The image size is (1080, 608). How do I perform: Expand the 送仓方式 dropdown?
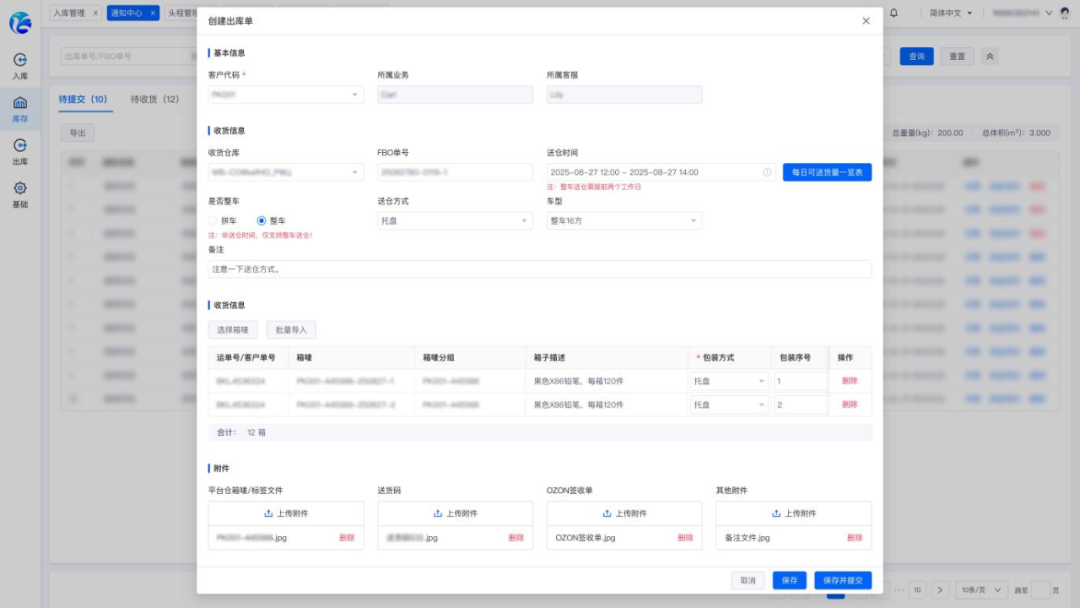[455, 221]
